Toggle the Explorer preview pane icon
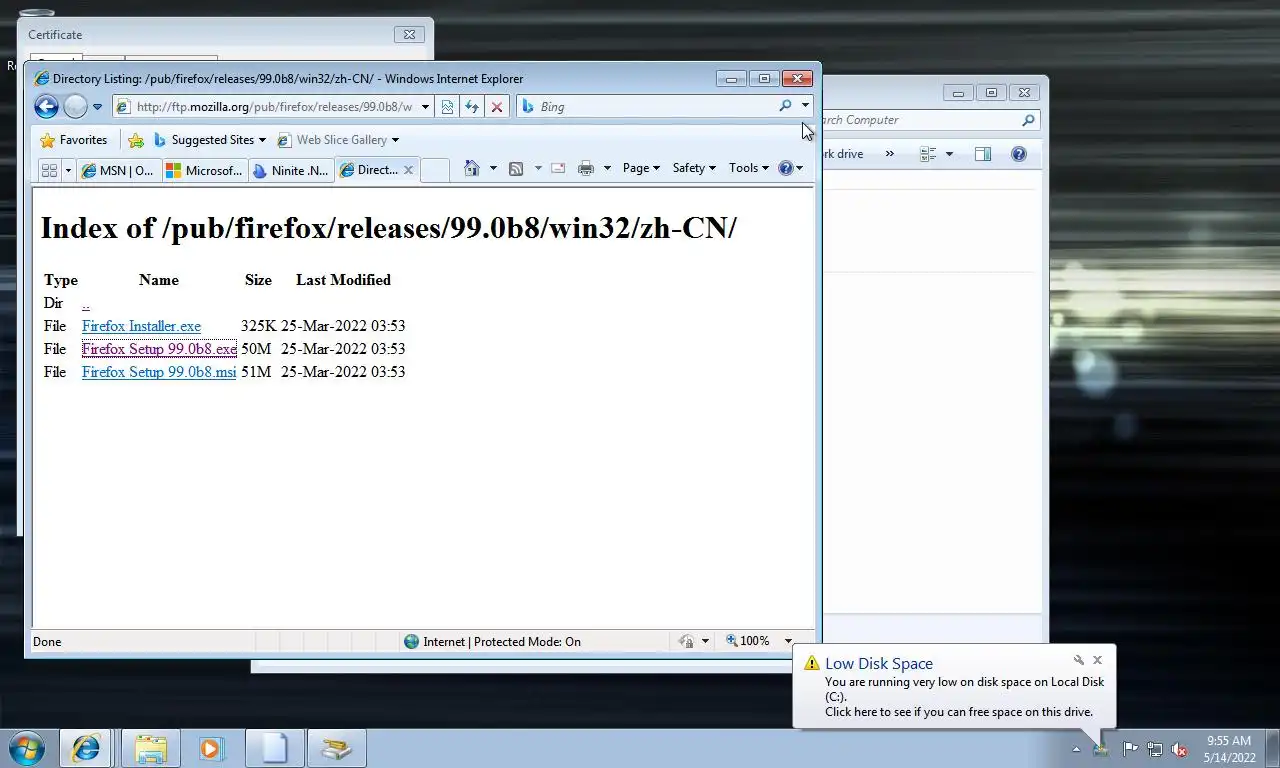The width and height of the screenshot is (1280, 768). point(982,154)
